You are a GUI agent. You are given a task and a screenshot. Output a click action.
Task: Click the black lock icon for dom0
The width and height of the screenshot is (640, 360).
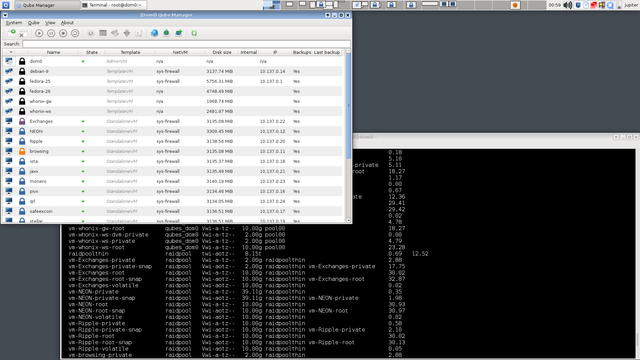(x=22, y=61)
